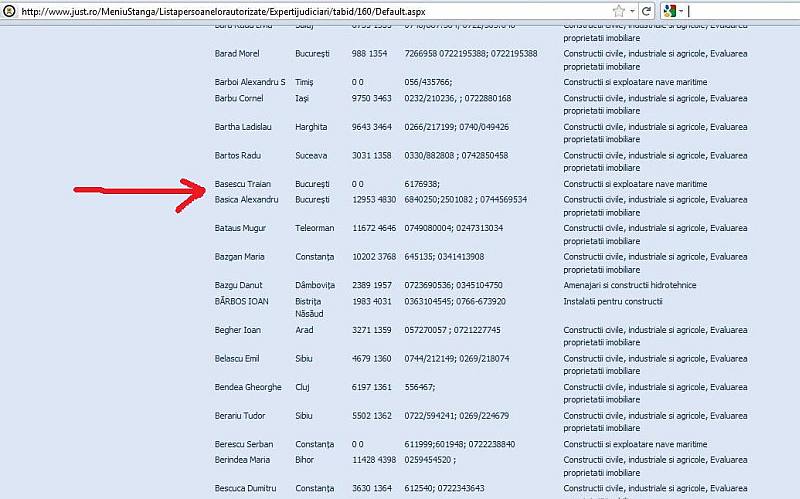Image resolution: width=800 pixels, height=499 pixels.
Task: Select 'Amenajari si constructii hidrotehnice' text
Action: (643, 286)
